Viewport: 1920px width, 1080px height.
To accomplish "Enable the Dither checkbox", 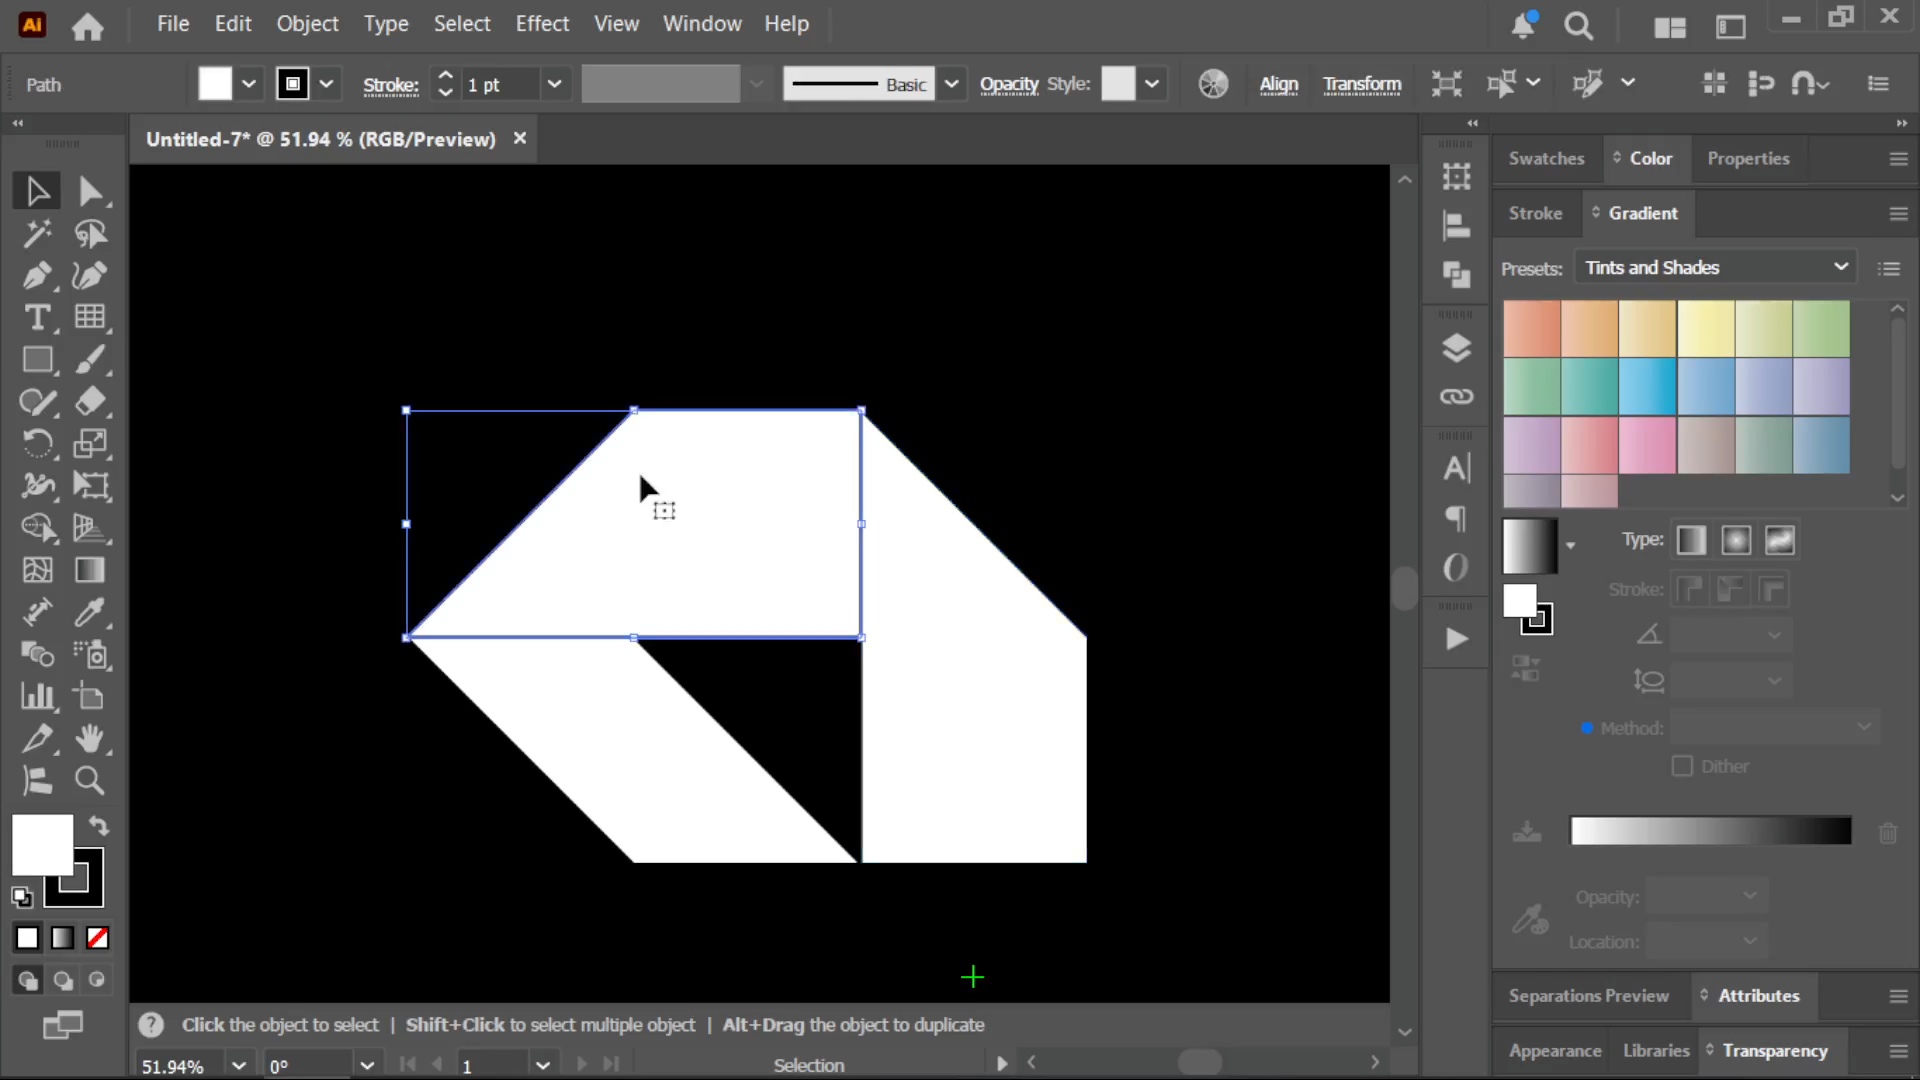I will pyautogui.click(x=1682, y=766).
